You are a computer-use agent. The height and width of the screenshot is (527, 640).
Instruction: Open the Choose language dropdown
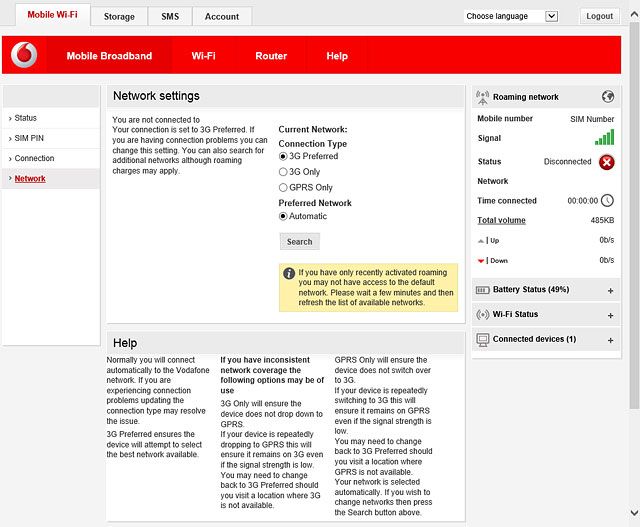[511, 16]
